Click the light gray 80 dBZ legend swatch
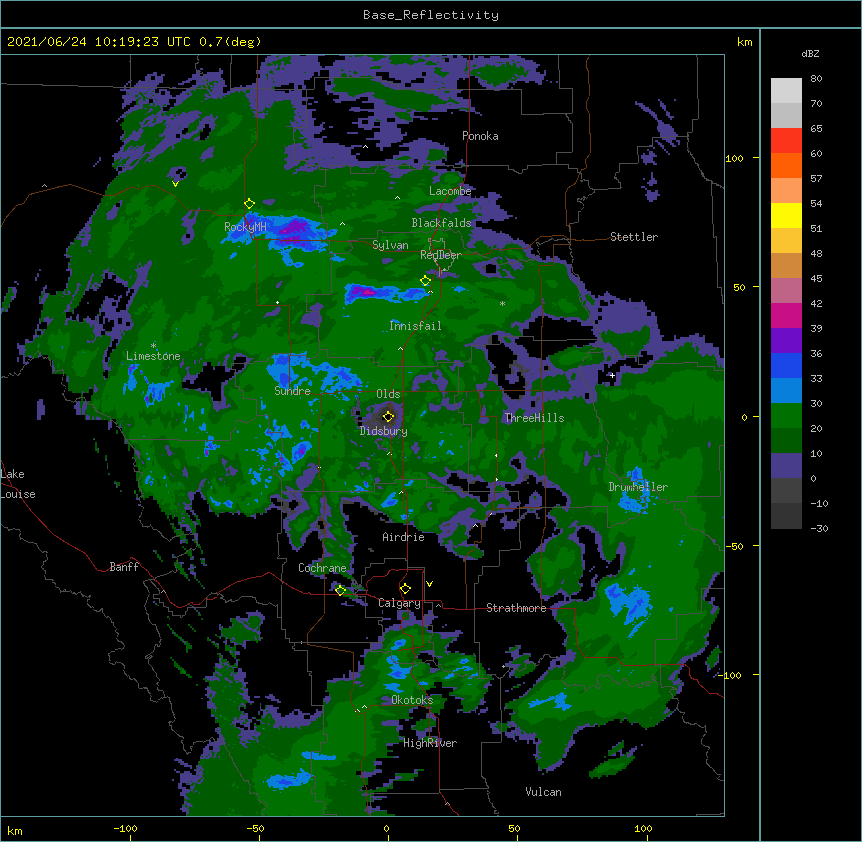The width and height of the screenshot is (862, 842). click(786, 90)
